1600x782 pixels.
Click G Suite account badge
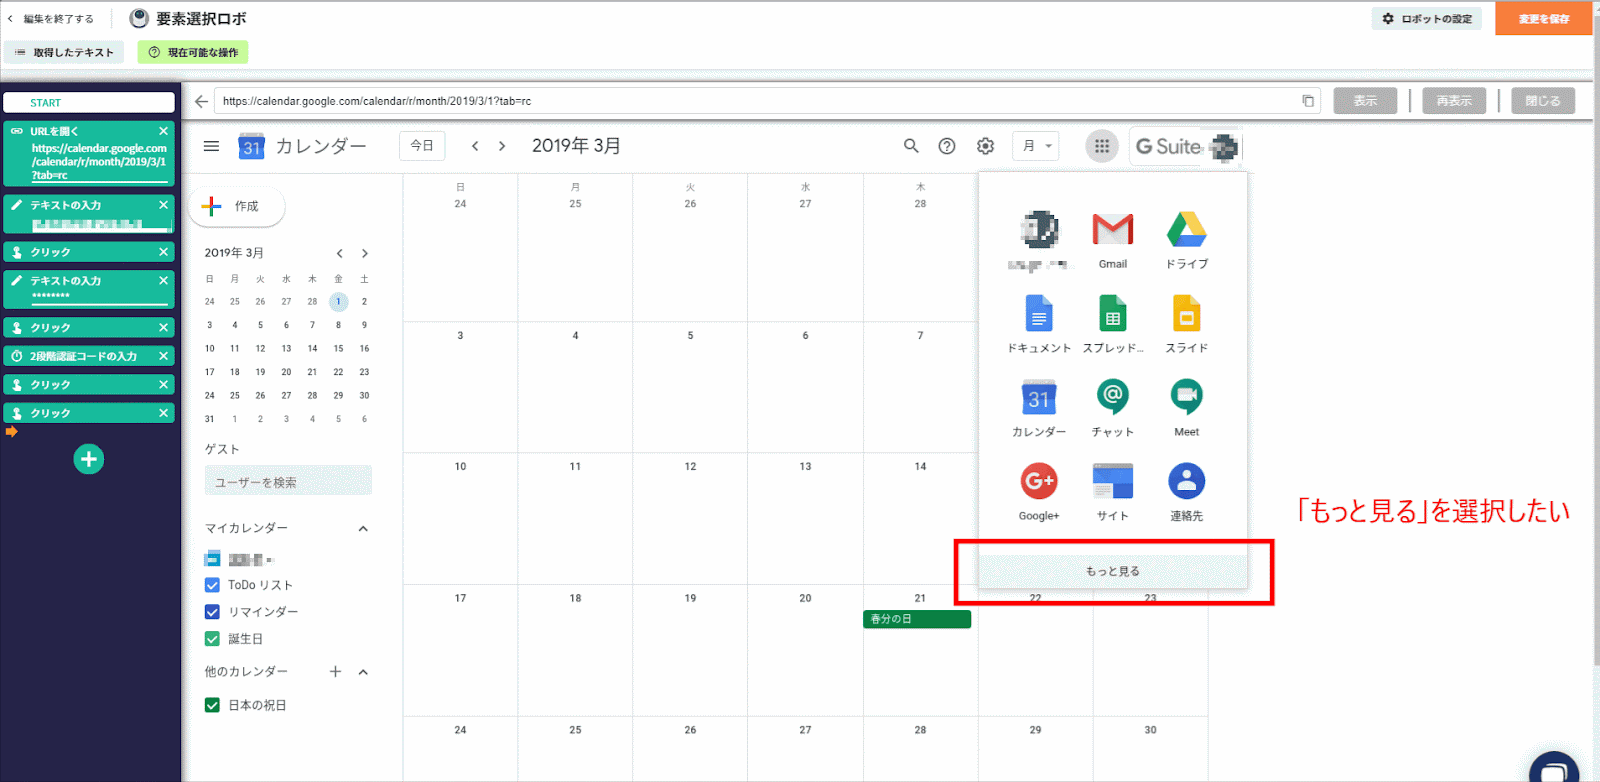1186,147
